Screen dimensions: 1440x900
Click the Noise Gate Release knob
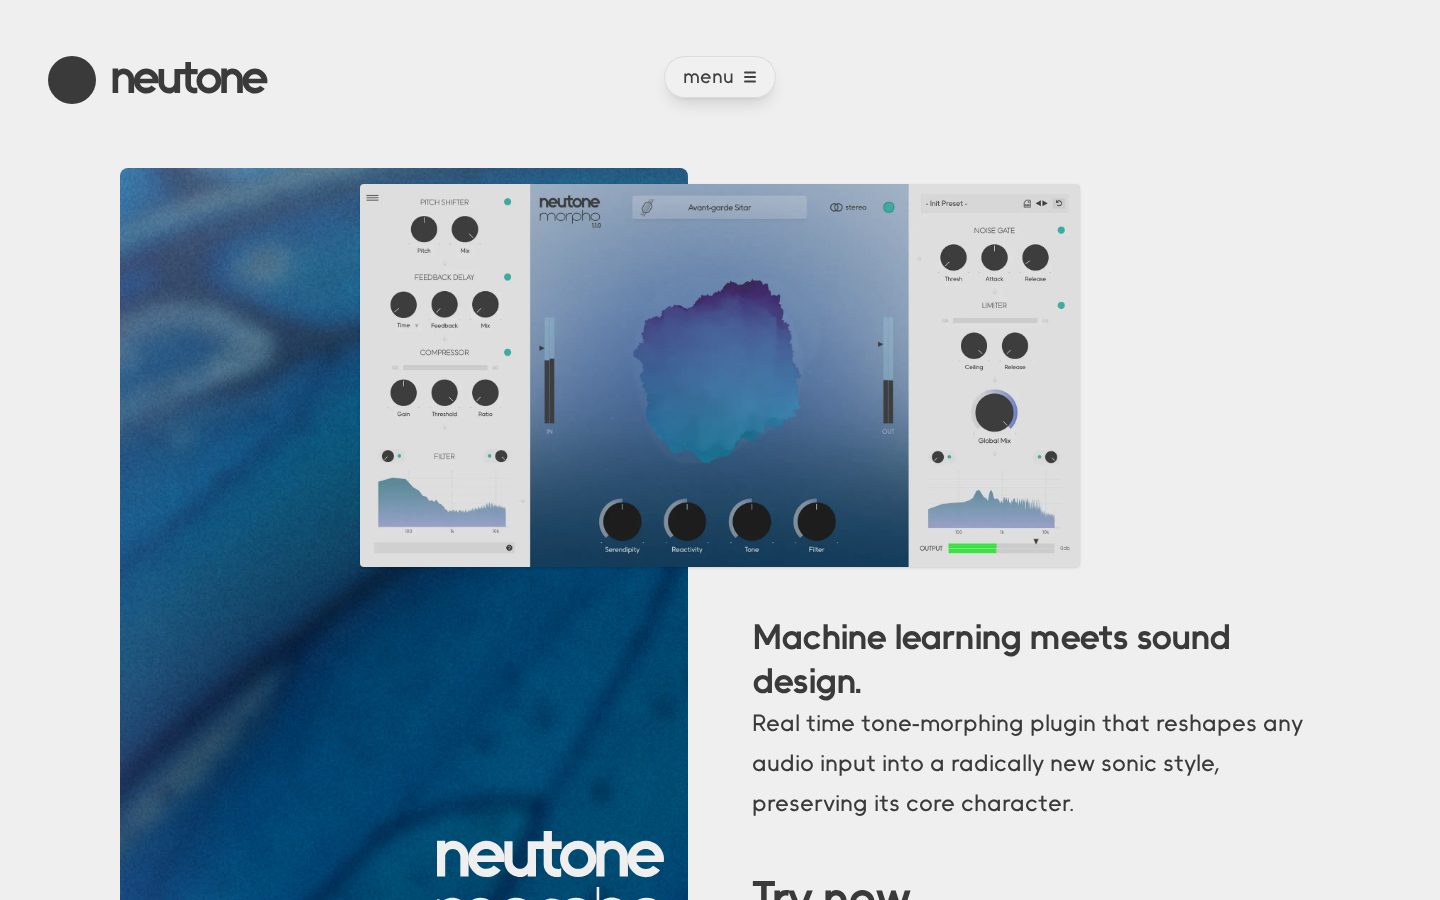[x=1035, y=258]
